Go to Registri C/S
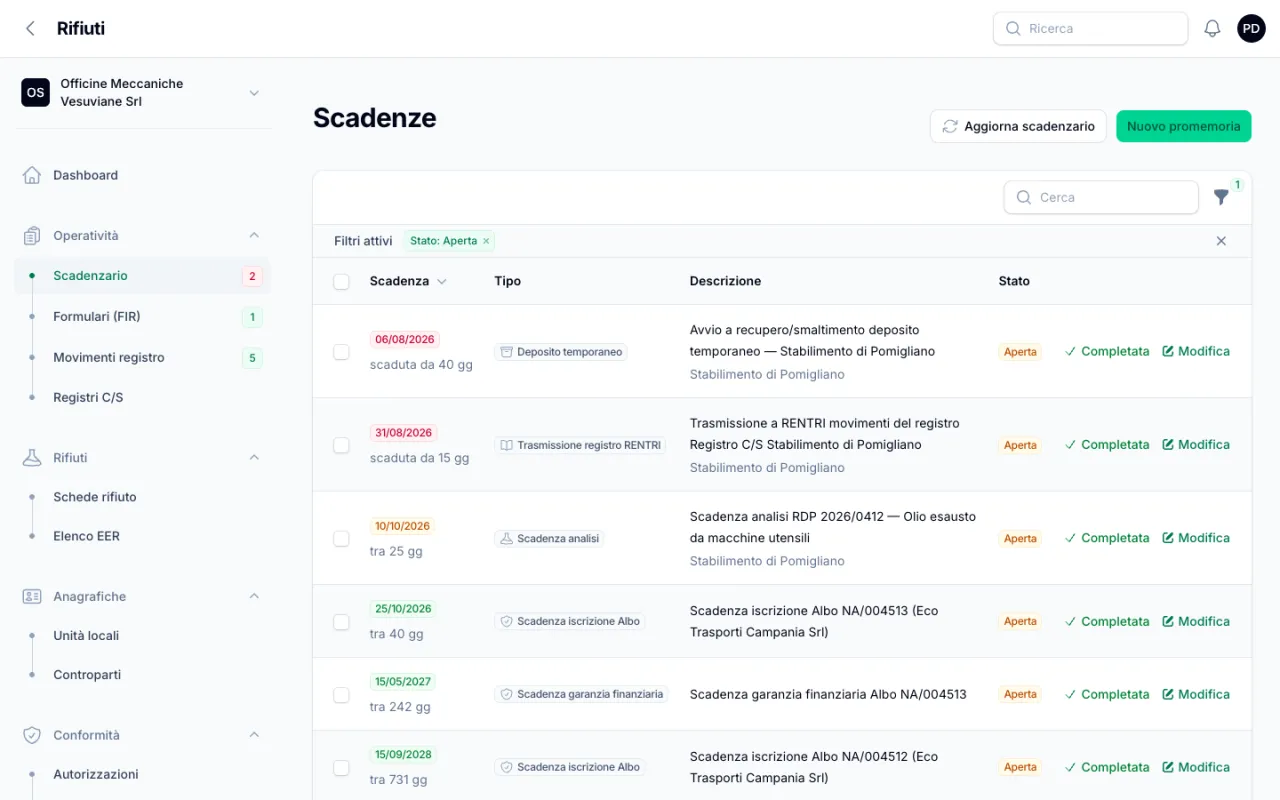Viewport: 1280px width, 800px height. click(142, 398)
